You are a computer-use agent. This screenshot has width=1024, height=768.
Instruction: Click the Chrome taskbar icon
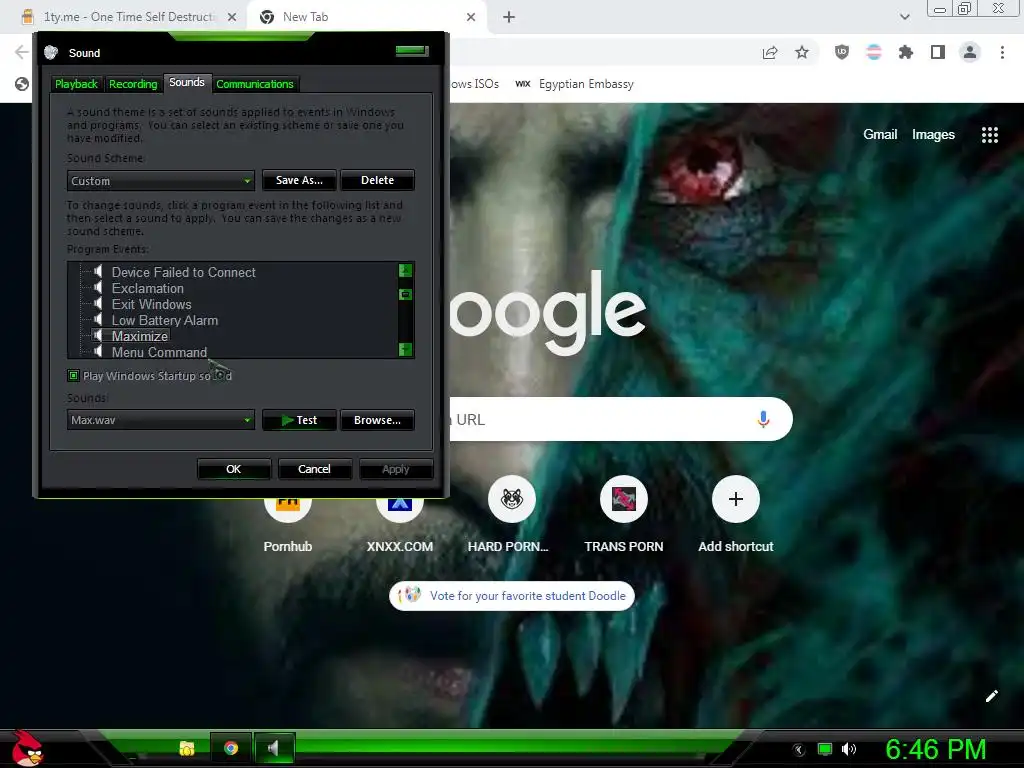click(x=231, y=748)
